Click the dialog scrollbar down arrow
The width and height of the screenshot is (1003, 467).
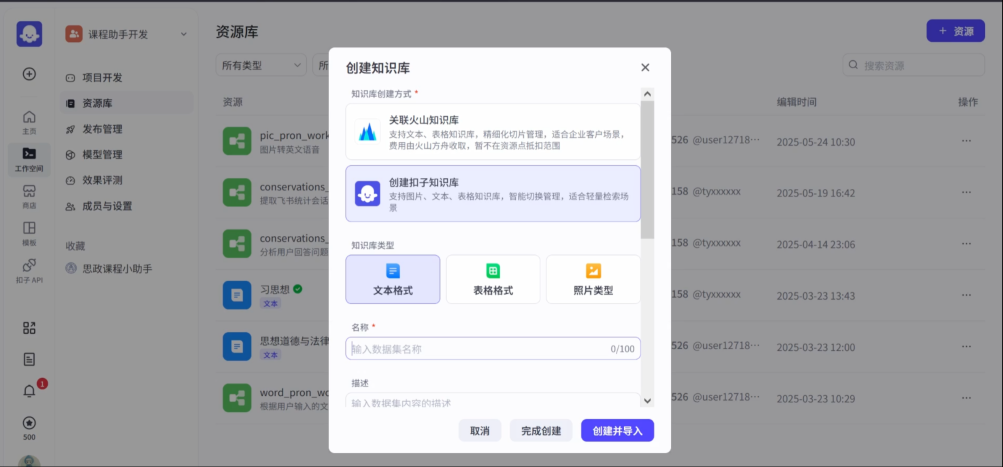click(647, 400)
